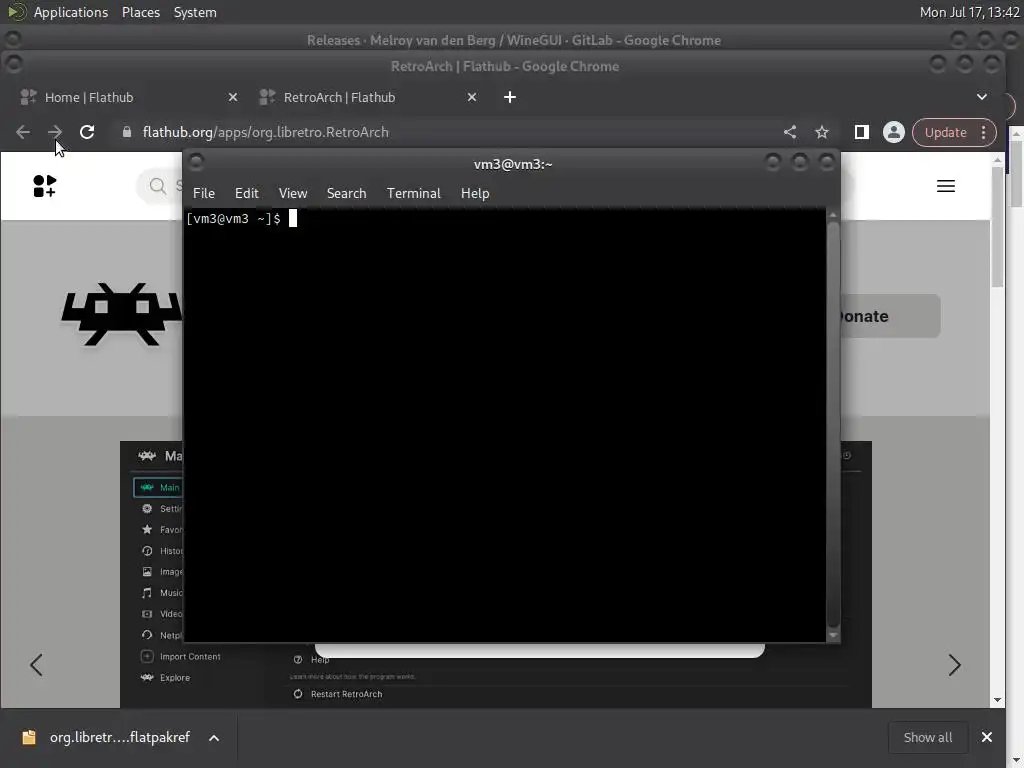The image size is (1024, 768).
Task: Click the RetroArch invader app logo
Action: pyautogui.click(x=121, y=314)
